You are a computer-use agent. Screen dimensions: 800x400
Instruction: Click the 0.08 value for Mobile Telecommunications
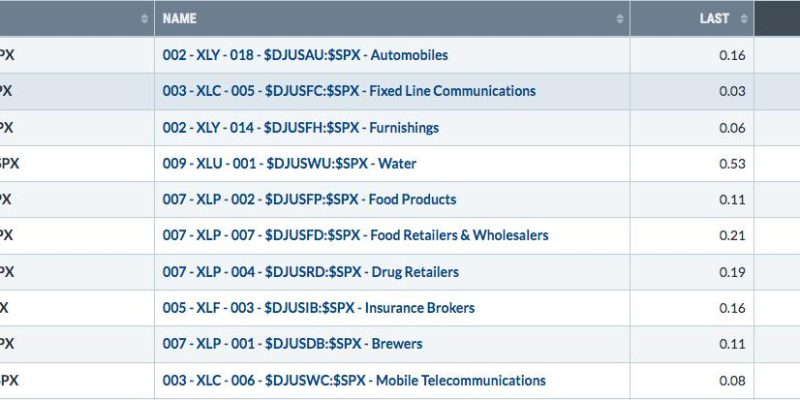(732, 381)
